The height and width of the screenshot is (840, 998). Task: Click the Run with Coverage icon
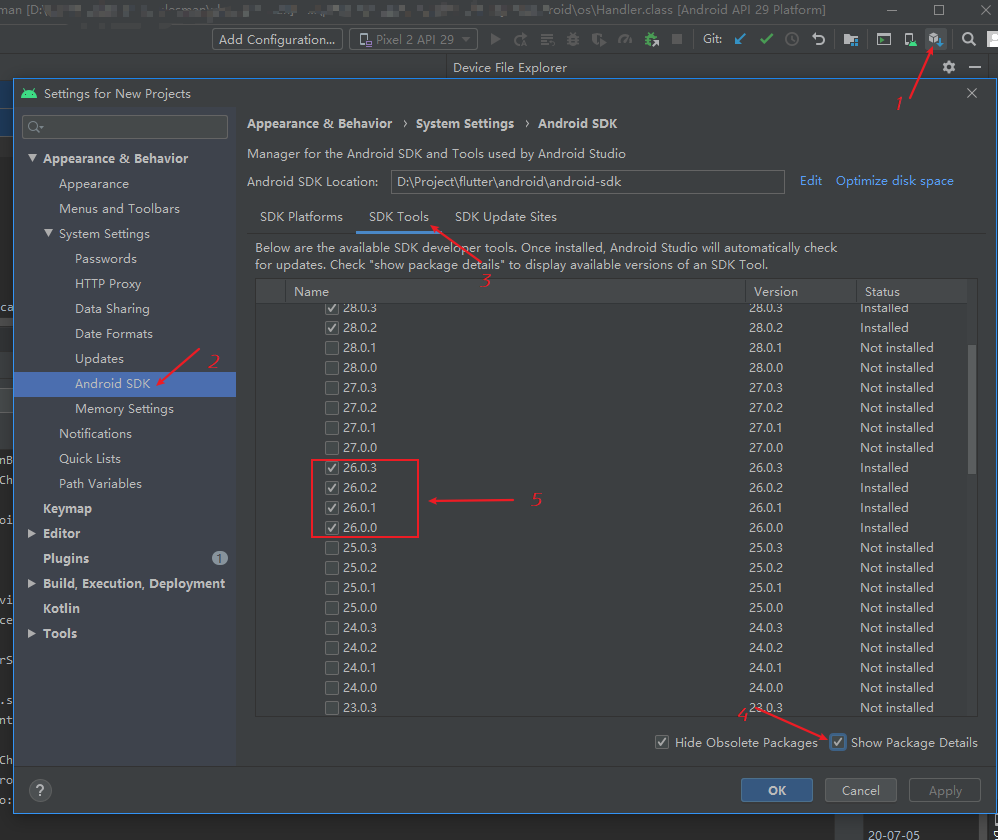point(599,39)
